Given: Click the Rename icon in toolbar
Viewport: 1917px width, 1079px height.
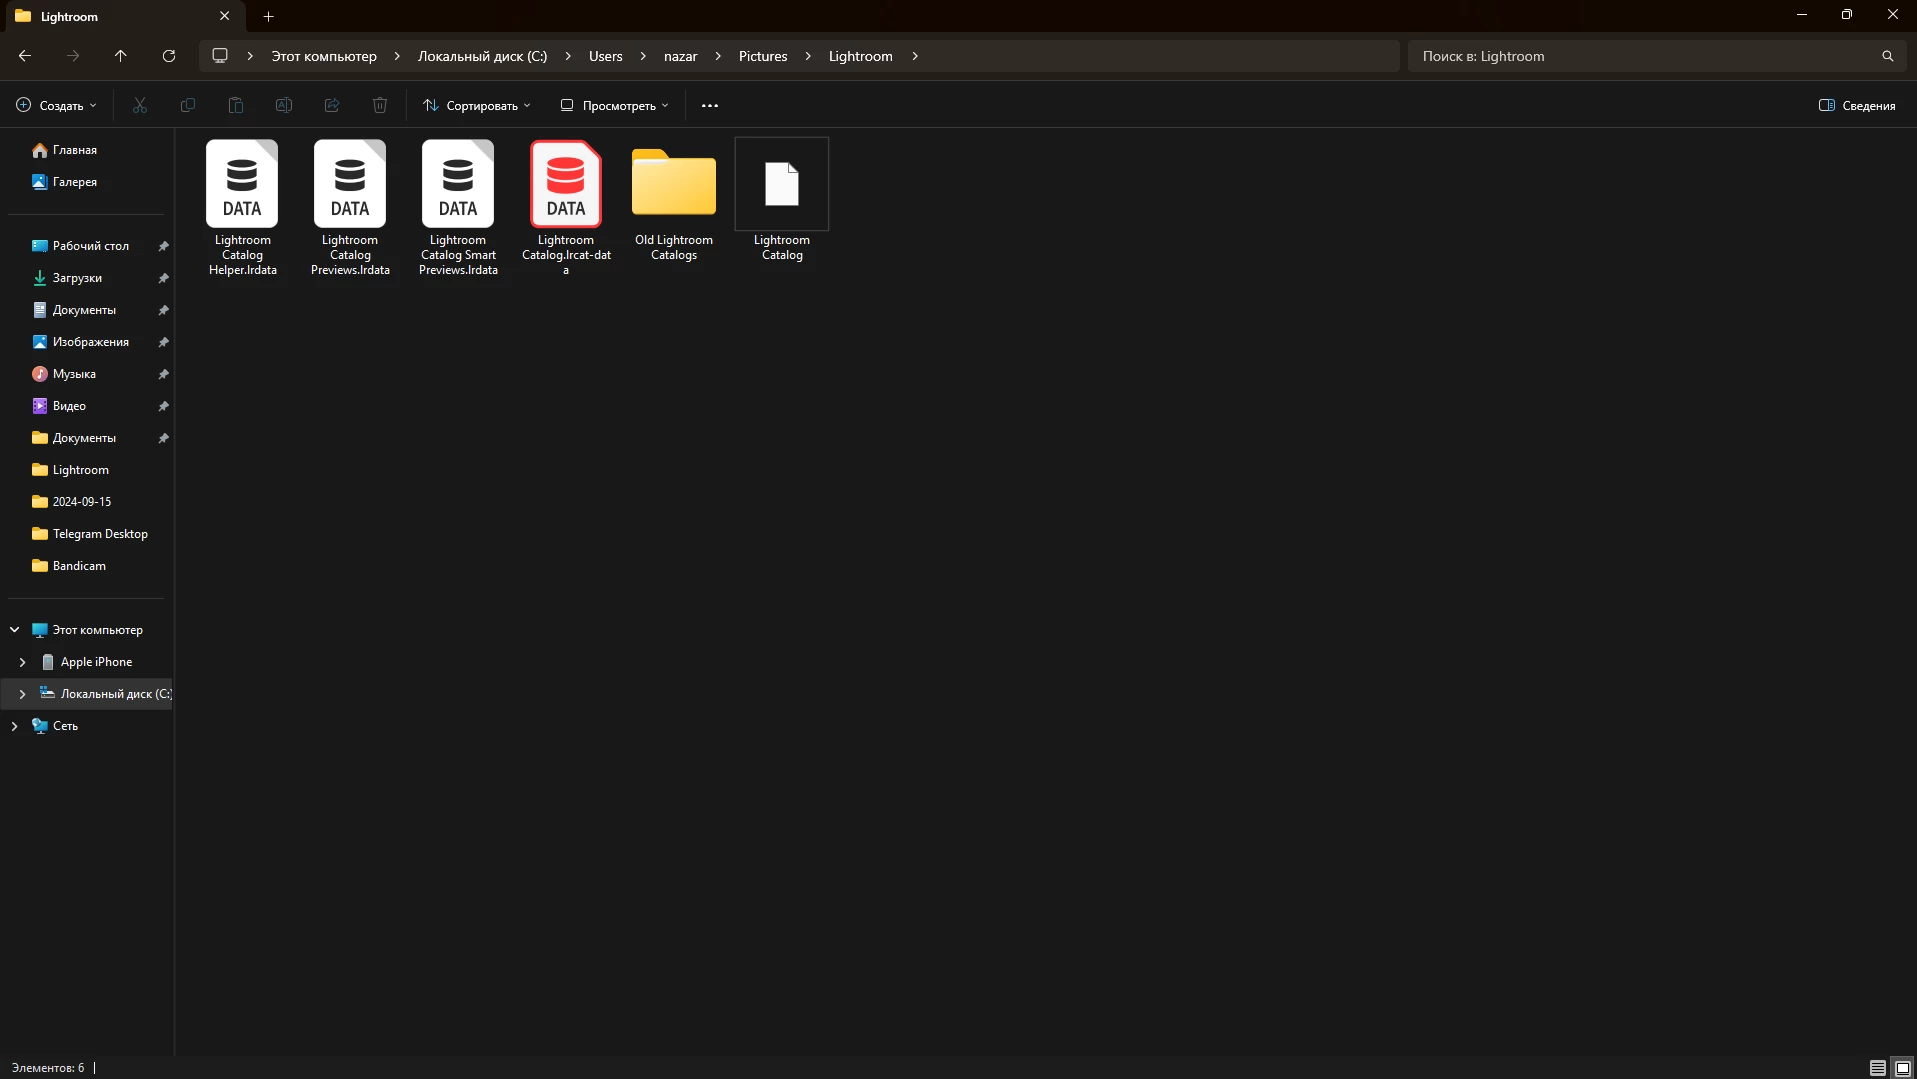Looking at the screenshot, I should click(x=284, y=105).
